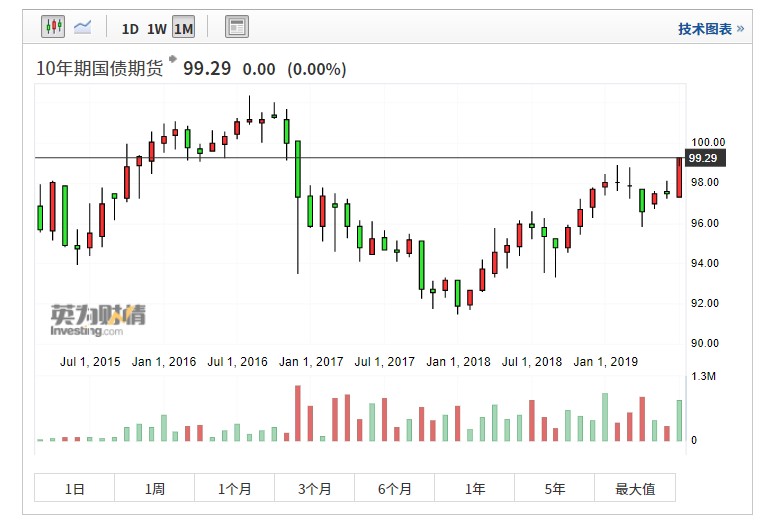
Task: Click the 92.00 price axis label
Action: click(705, 303)
